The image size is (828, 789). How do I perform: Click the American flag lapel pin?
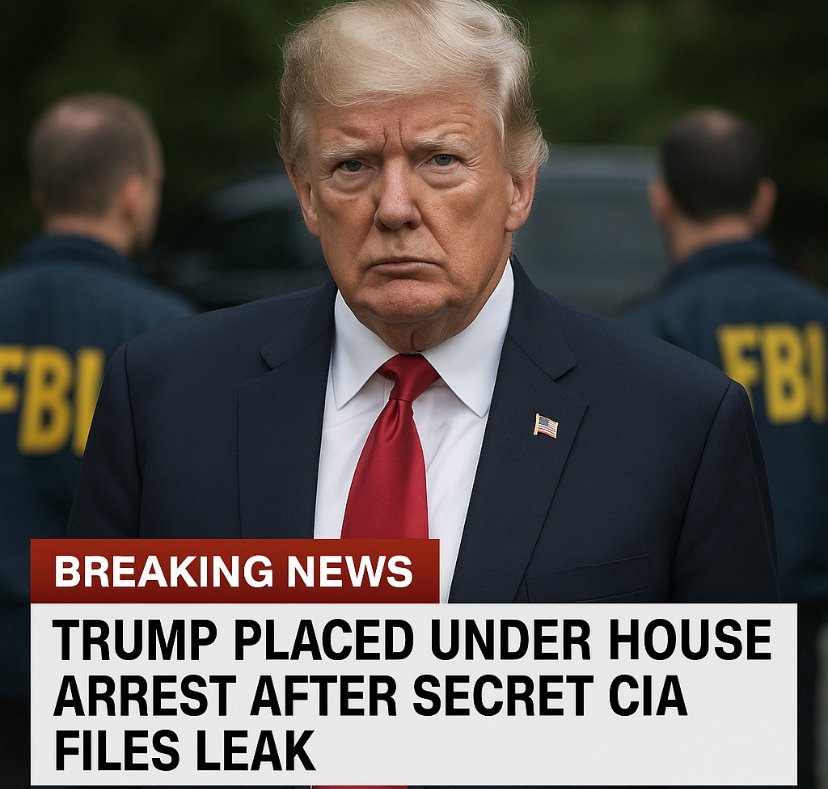point(545,426)
